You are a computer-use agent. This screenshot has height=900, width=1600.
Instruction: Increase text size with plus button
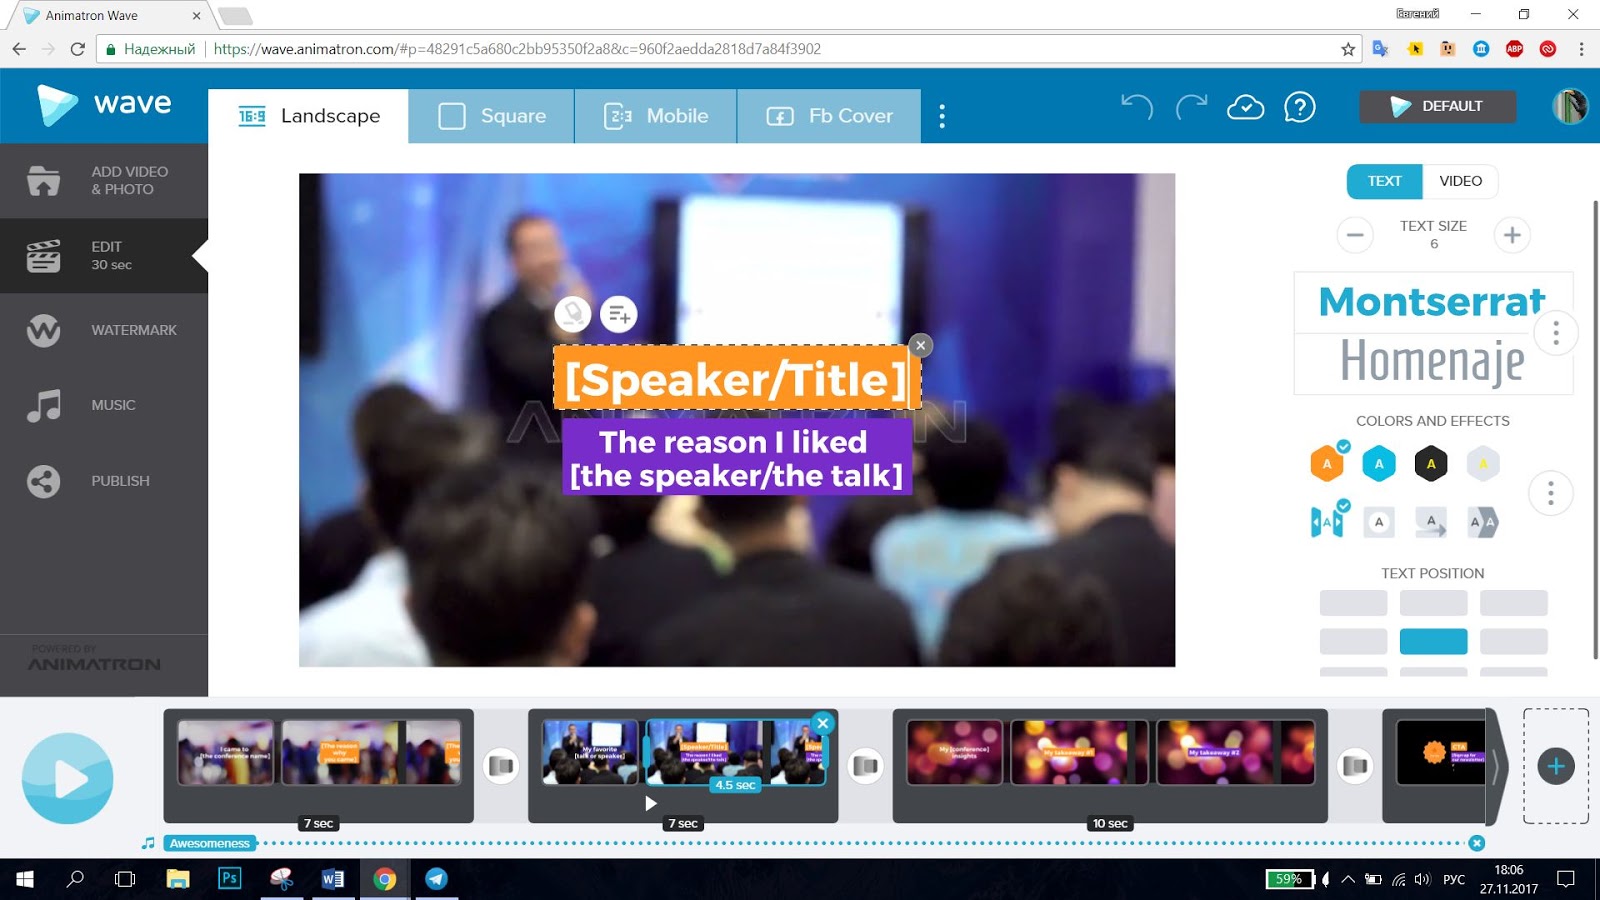point(1512,235)
